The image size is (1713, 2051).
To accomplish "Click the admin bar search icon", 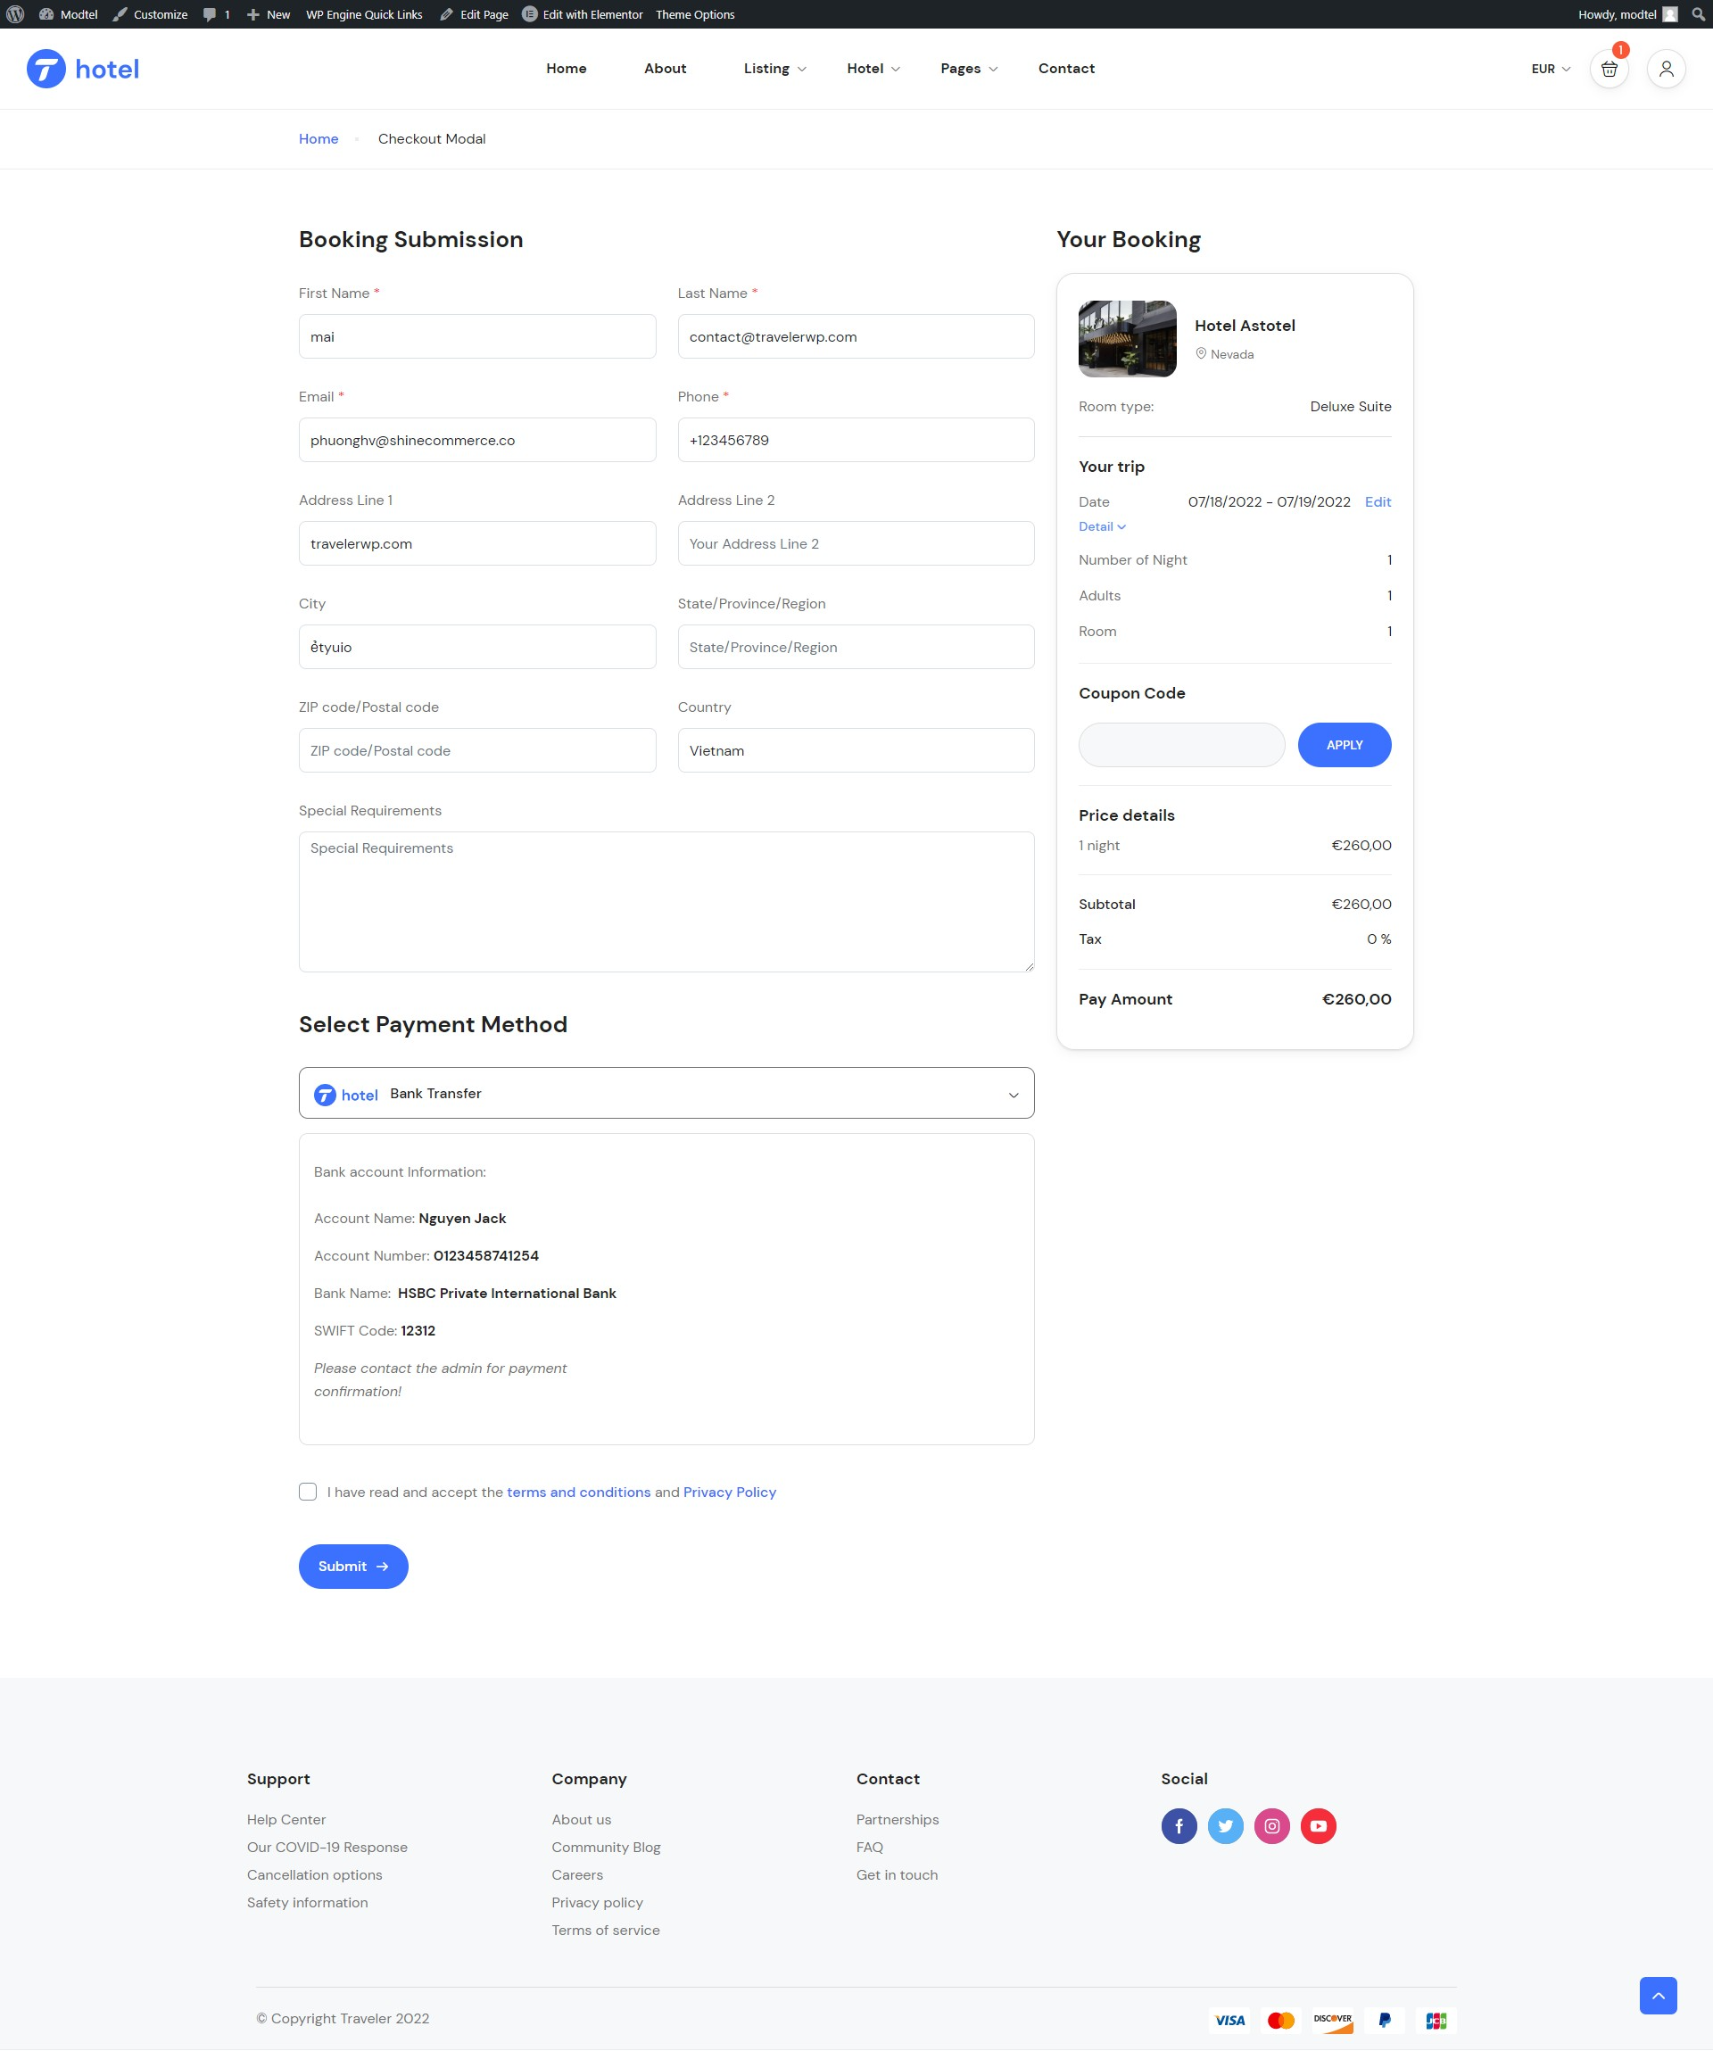I will [x=1698, y=14].
